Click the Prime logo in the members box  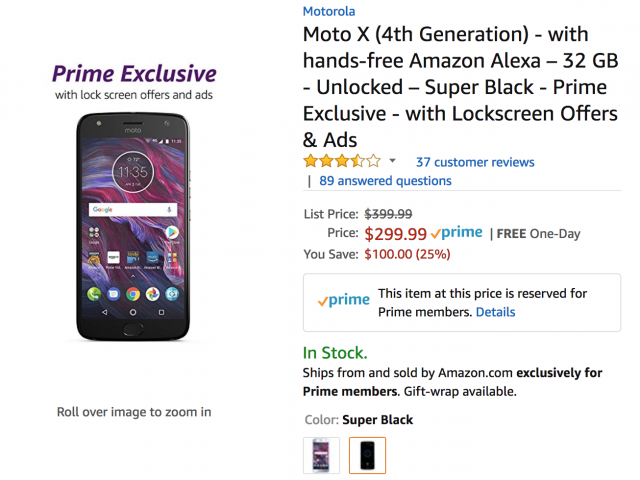click(x=342, y=301)
